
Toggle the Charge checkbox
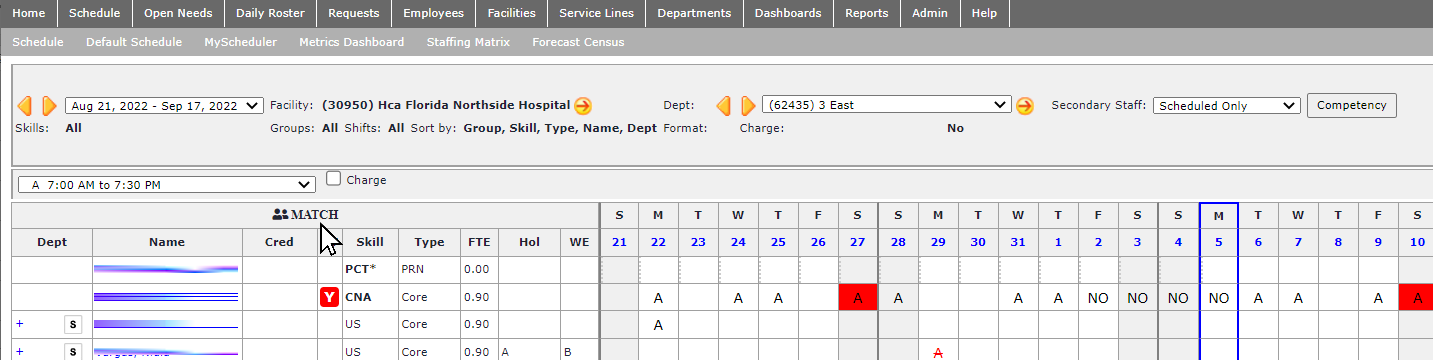coord(334,179)
